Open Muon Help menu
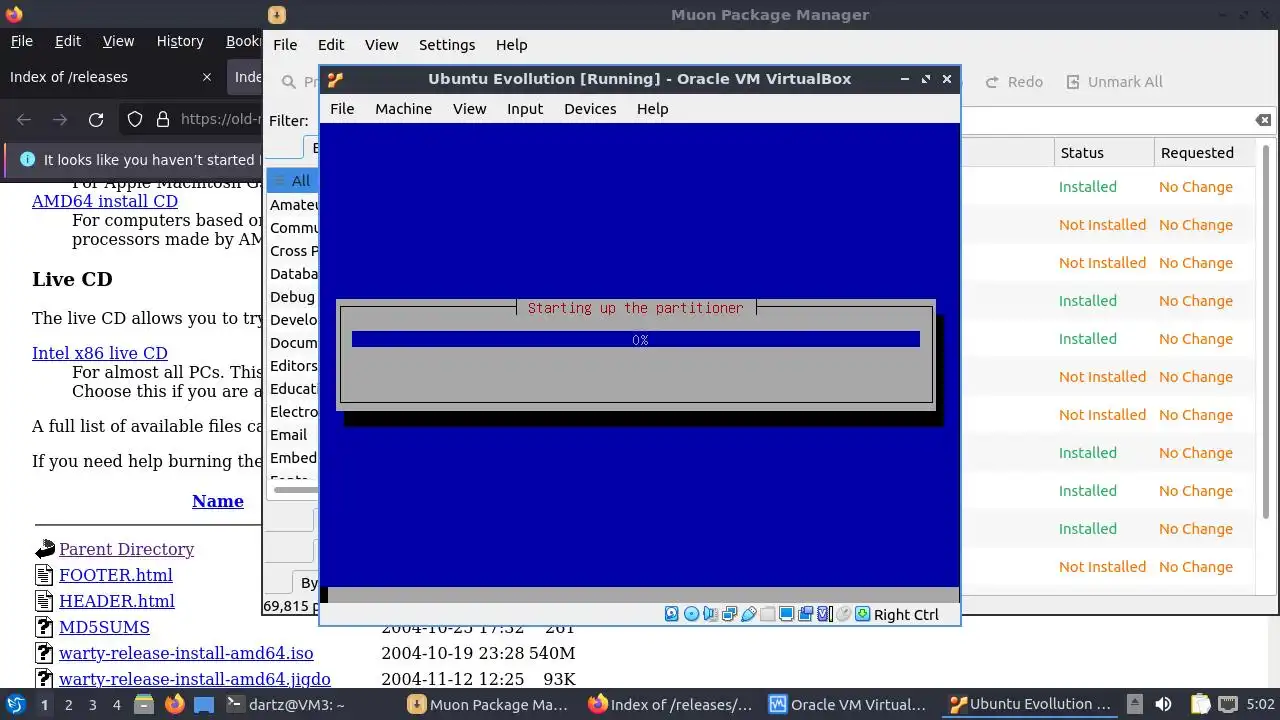 point(511,45)
